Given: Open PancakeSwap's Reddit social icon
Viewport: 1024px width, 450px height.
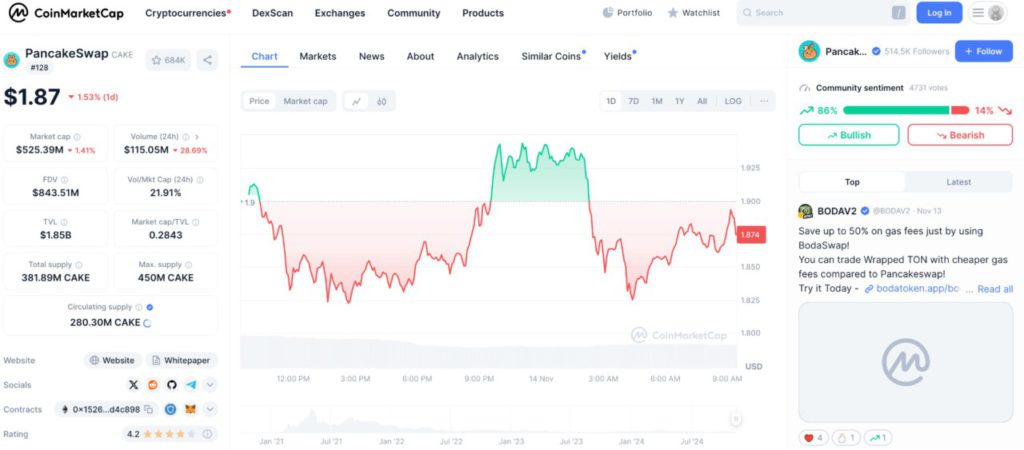Looking at the screenshot, I should point(152,384).
